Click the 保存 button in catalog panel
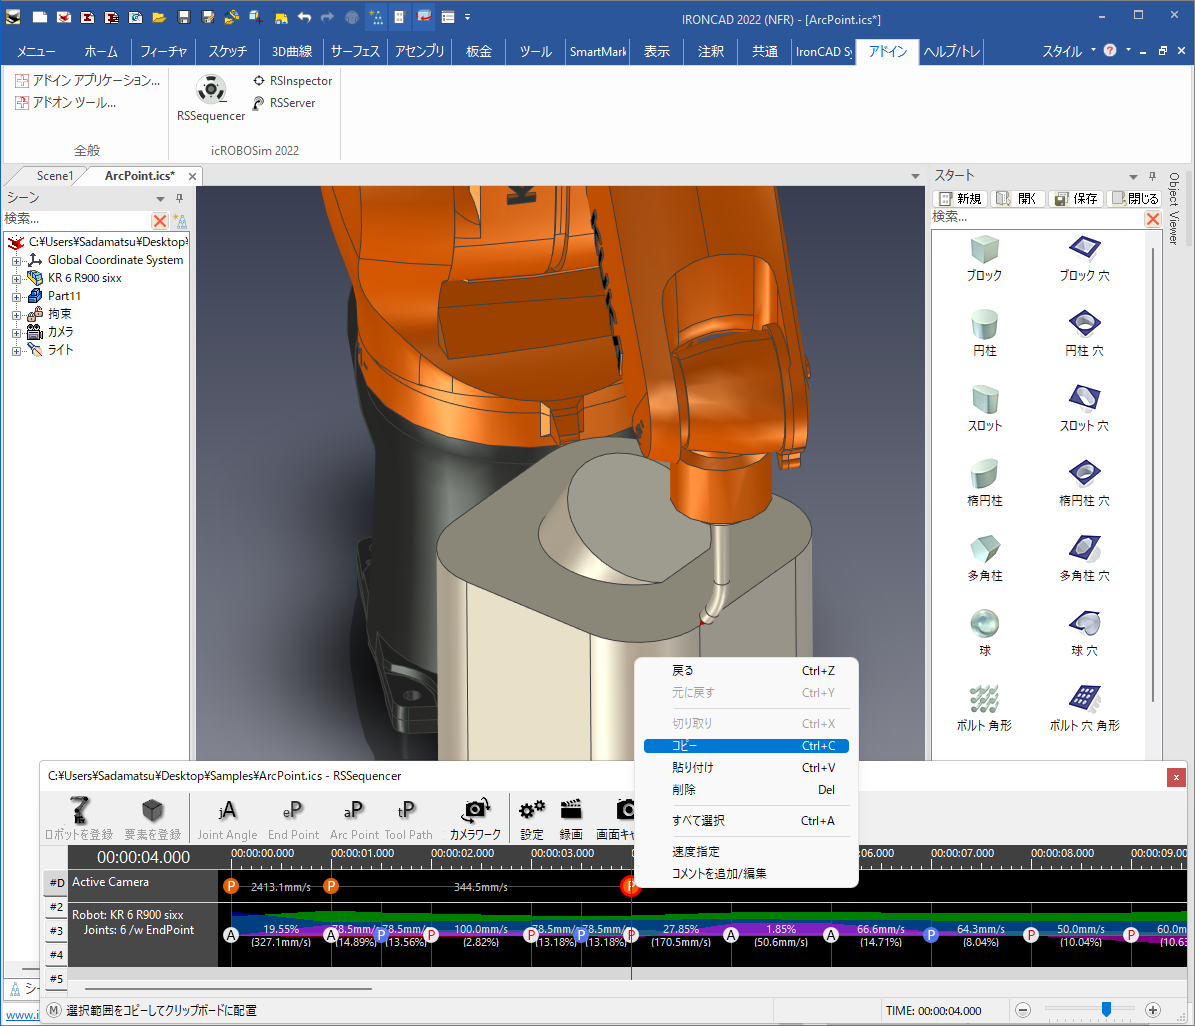This screenshot has height=1026, width=1195. click(1075, 199)
